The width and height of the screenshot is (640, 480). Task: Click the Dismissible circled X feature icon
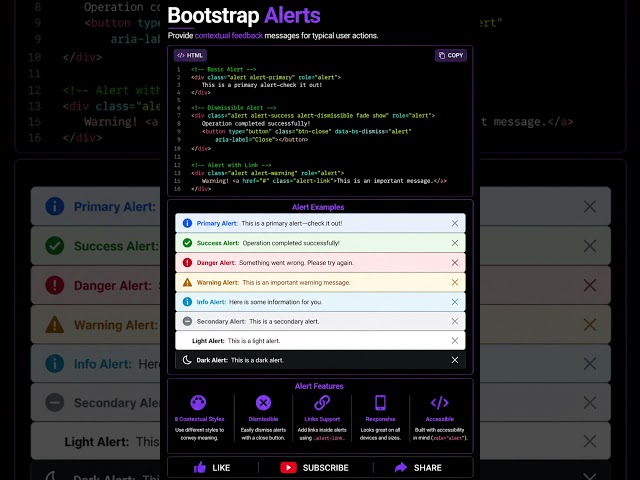[x=263, y=403]
